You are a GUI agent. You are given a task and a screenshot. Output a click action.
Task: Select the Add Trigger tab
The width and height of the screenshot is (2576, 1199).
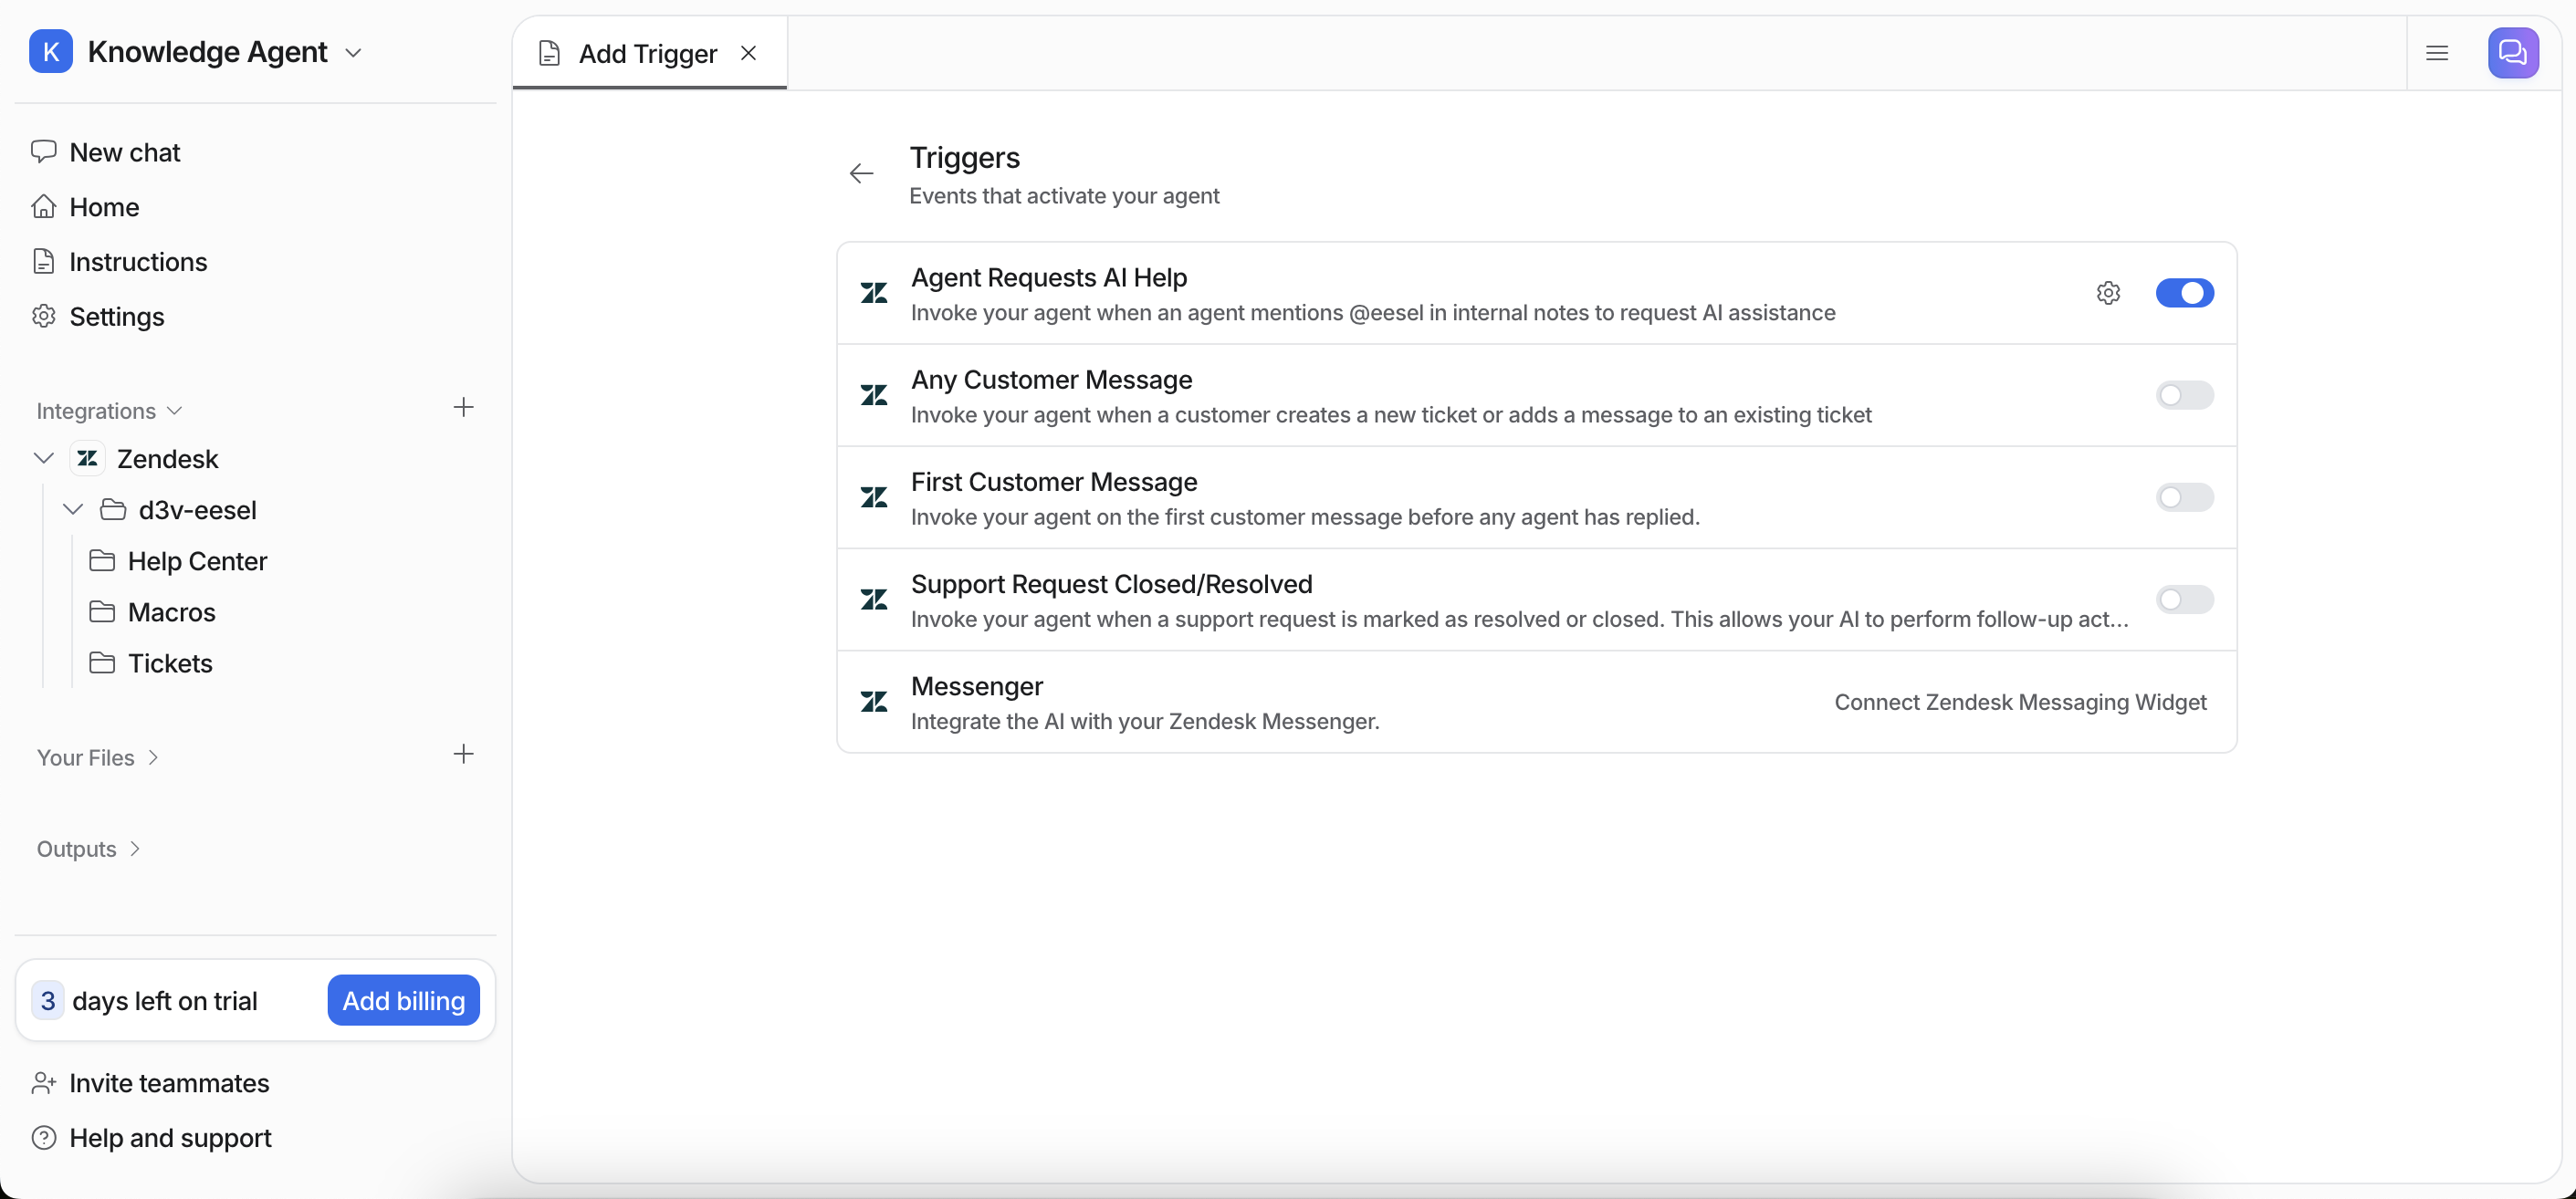pos(646,53)
